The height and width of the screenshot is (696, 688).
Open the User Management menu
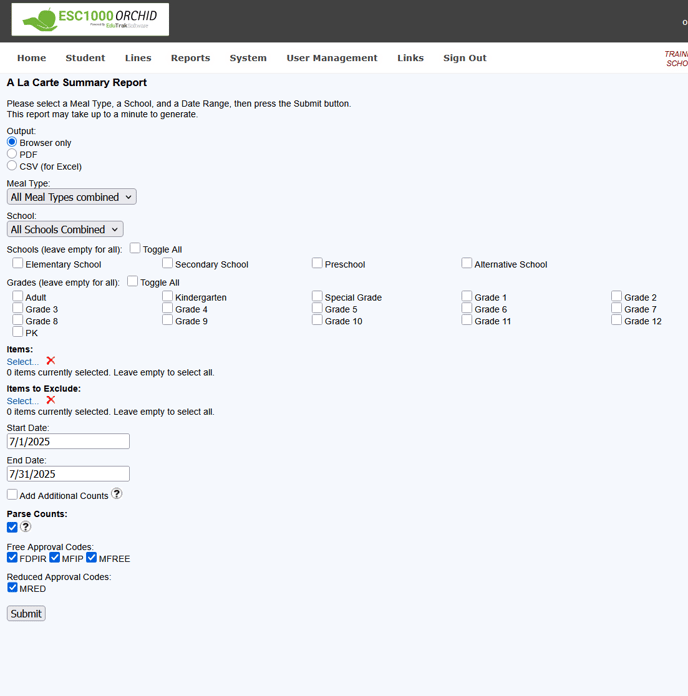(x=332, y=58)
